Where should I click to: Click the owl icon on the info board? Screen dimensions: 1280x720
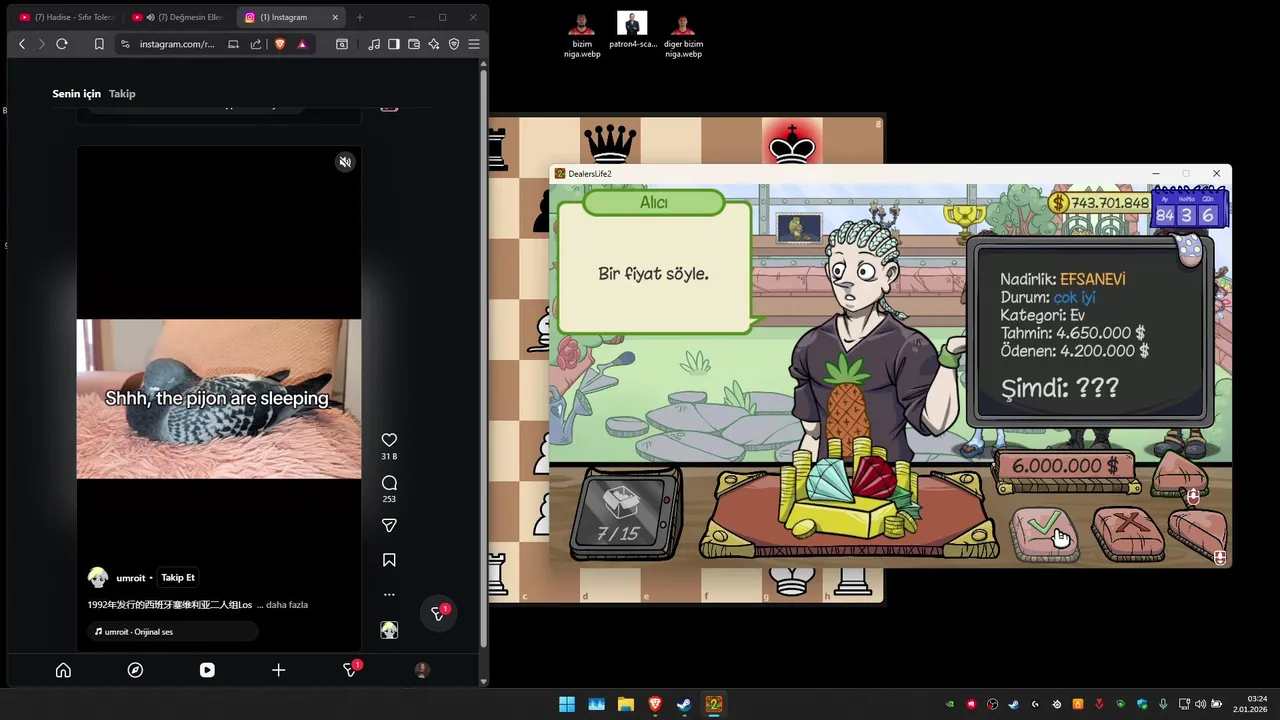[1189, 249]
